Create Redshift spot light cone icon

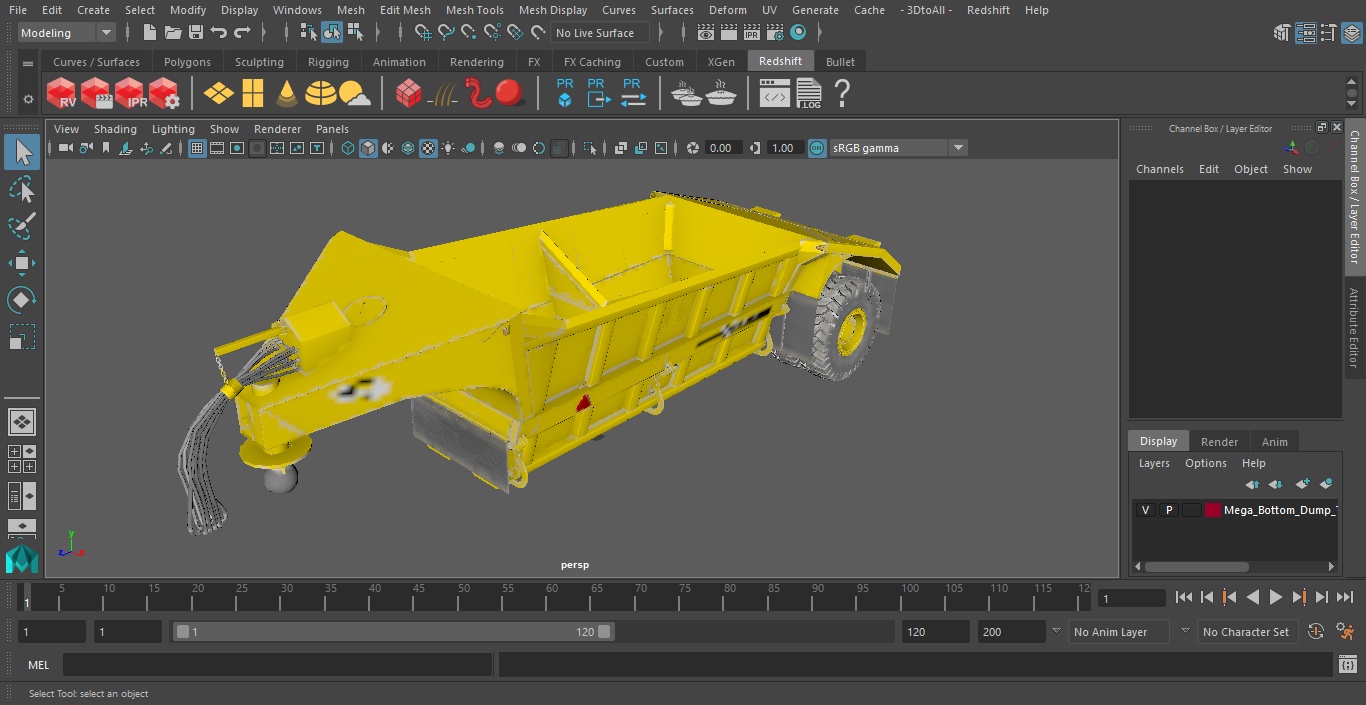tap(287, 94)
